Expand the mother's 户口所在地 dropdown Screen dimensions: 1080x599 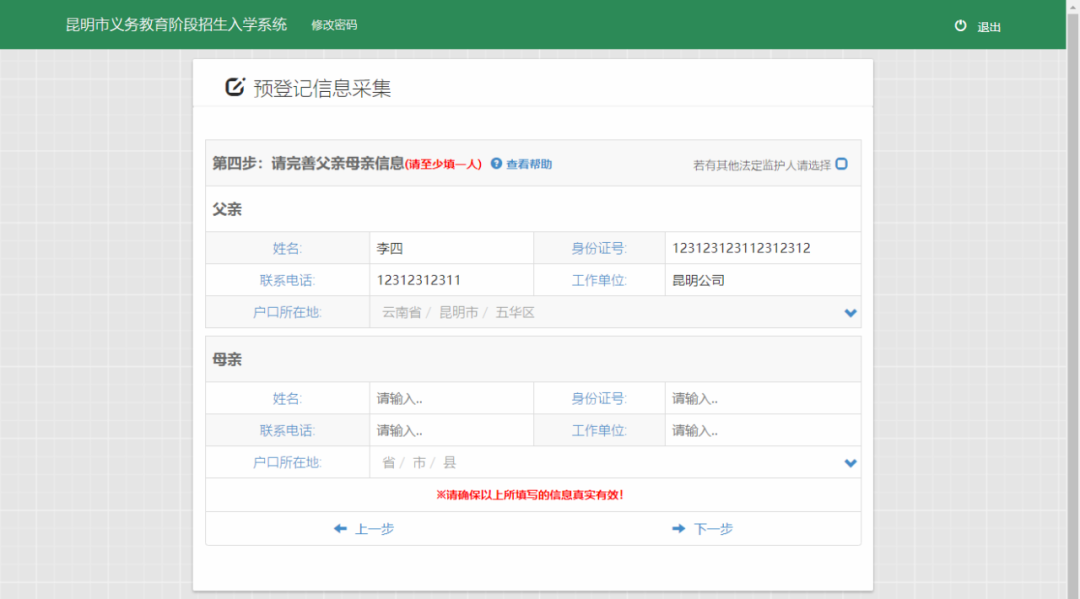coord(850,462)
